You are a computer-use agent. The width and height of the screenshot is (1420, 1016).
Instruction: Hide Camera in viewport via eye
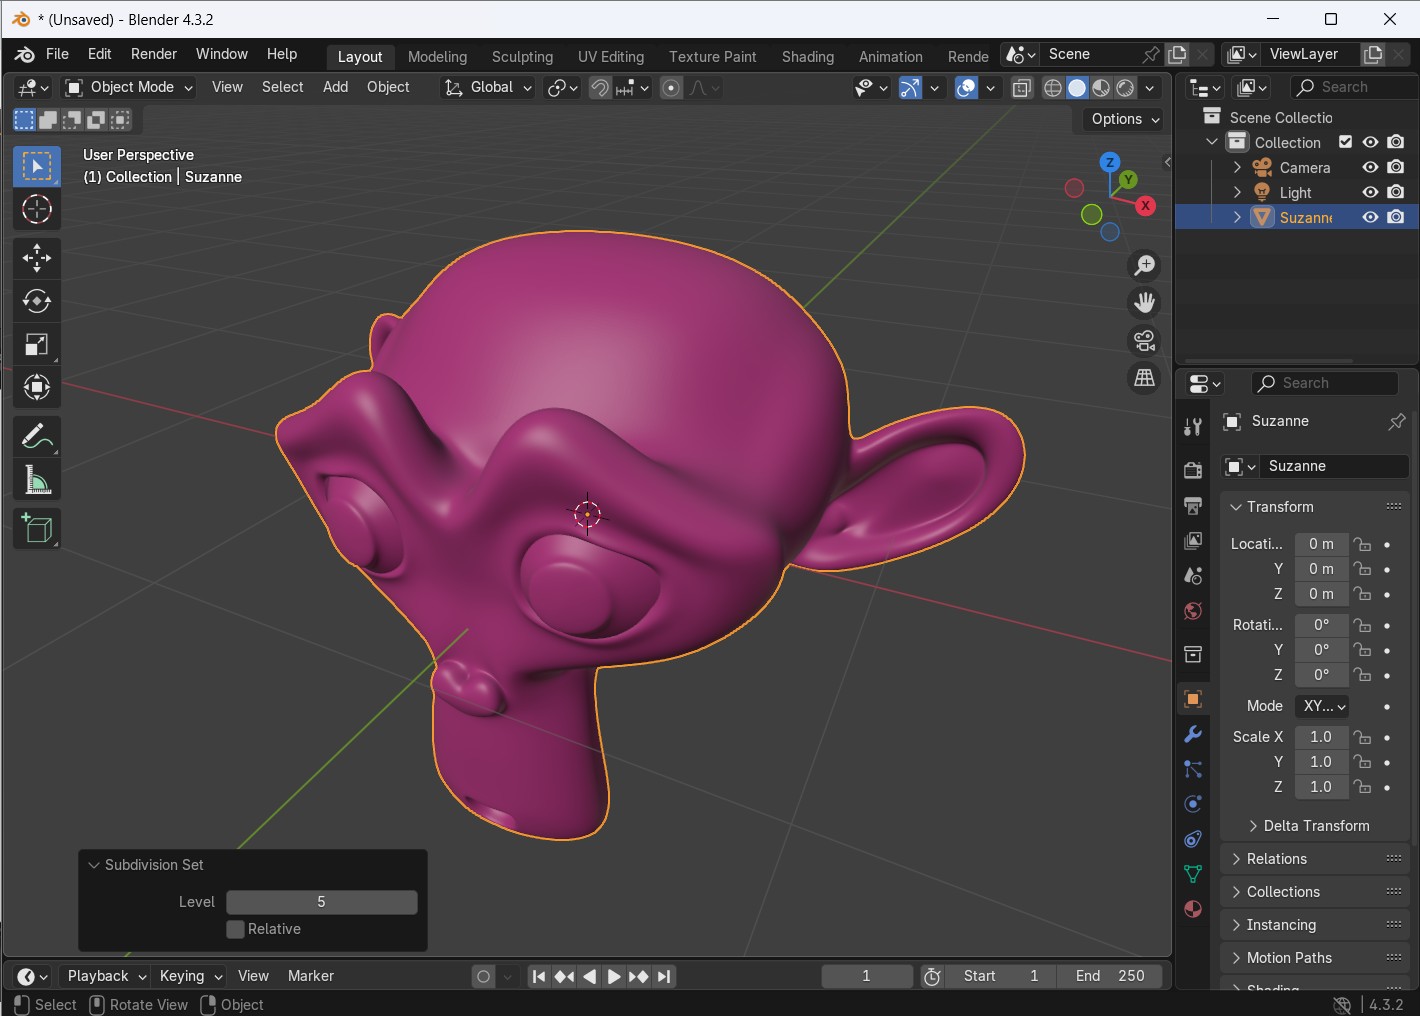click(1371, 167)
